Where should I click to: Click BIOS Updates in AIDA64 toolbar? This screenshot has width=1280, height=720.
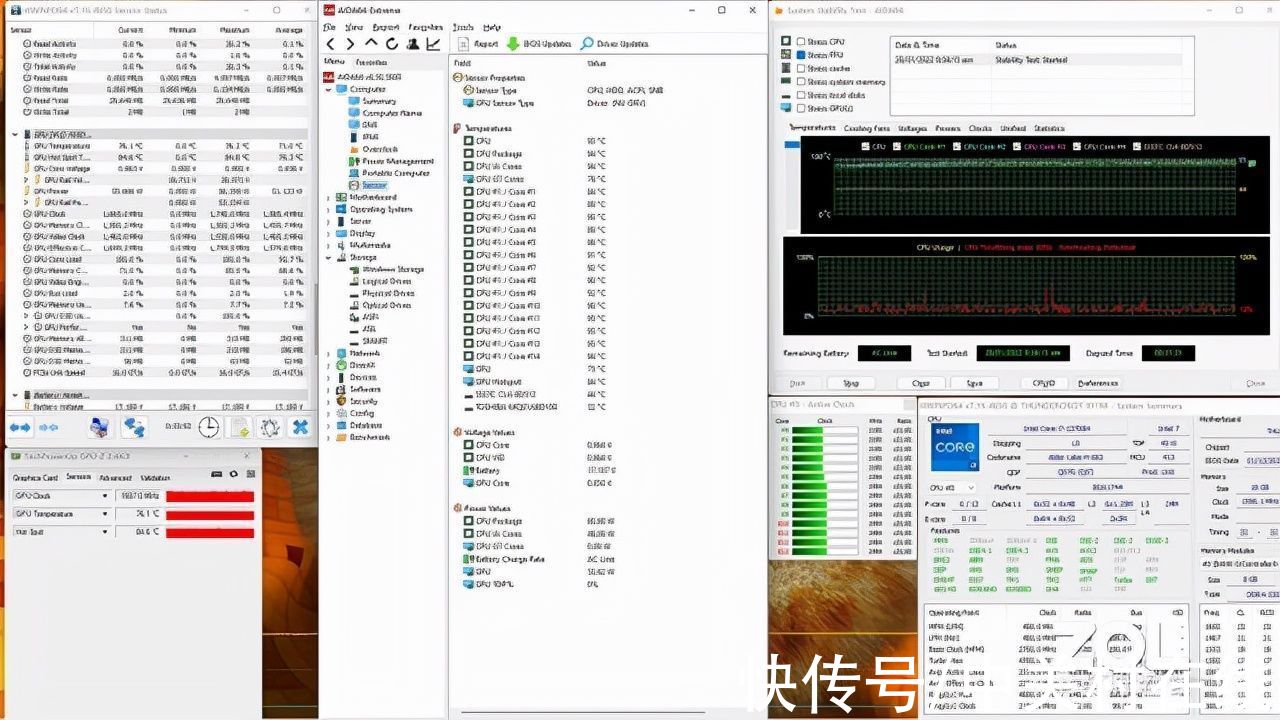point(539,44)
